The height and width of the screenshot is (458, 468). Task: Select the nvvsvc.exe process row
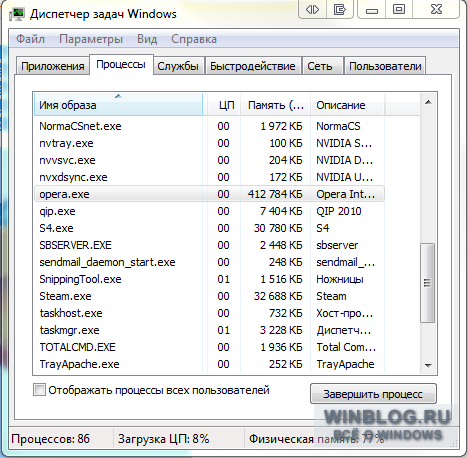click(209, 160)
